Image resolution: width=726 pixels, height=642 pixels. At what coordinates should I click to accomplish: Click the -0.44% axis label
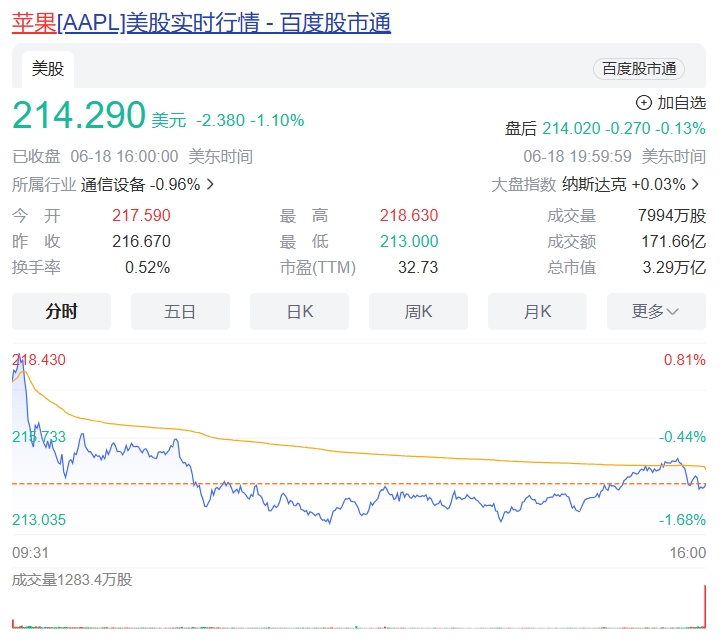point(682,436)
